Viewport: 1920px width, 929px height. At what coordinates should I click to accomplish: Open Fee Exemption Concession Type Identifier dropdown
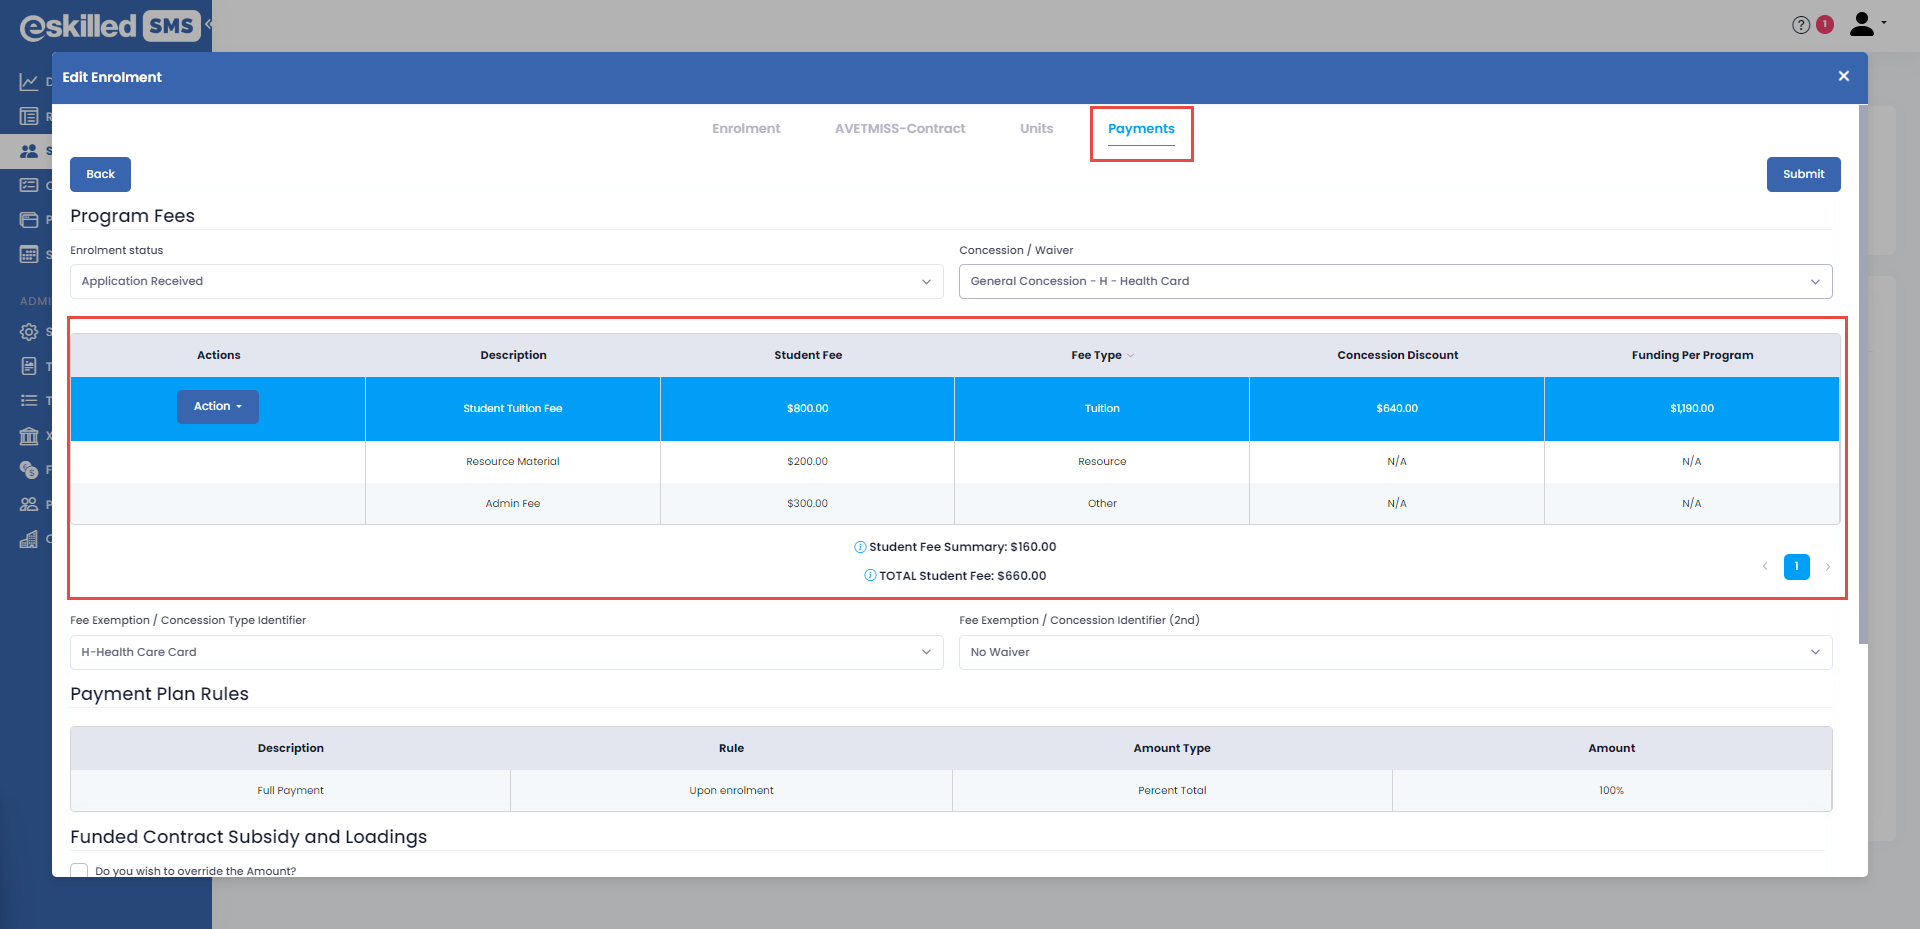coord(506,652)
